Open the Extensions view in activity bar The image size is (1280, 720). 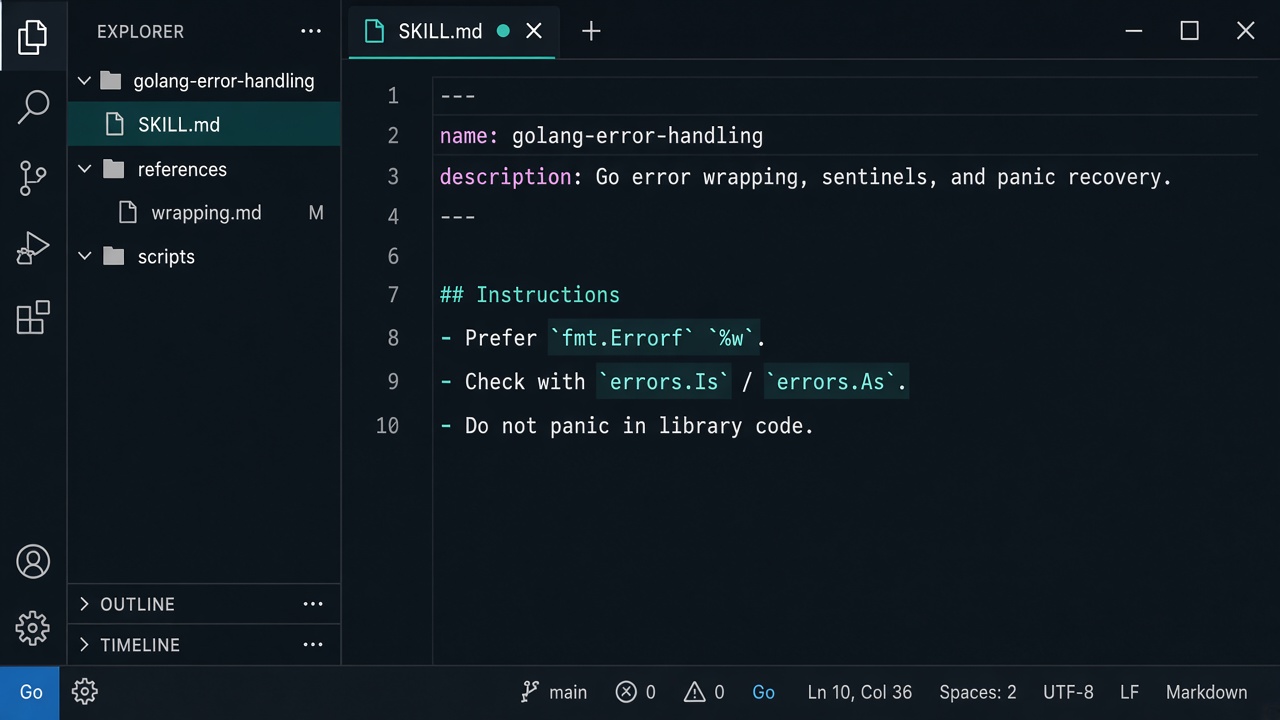33,318
